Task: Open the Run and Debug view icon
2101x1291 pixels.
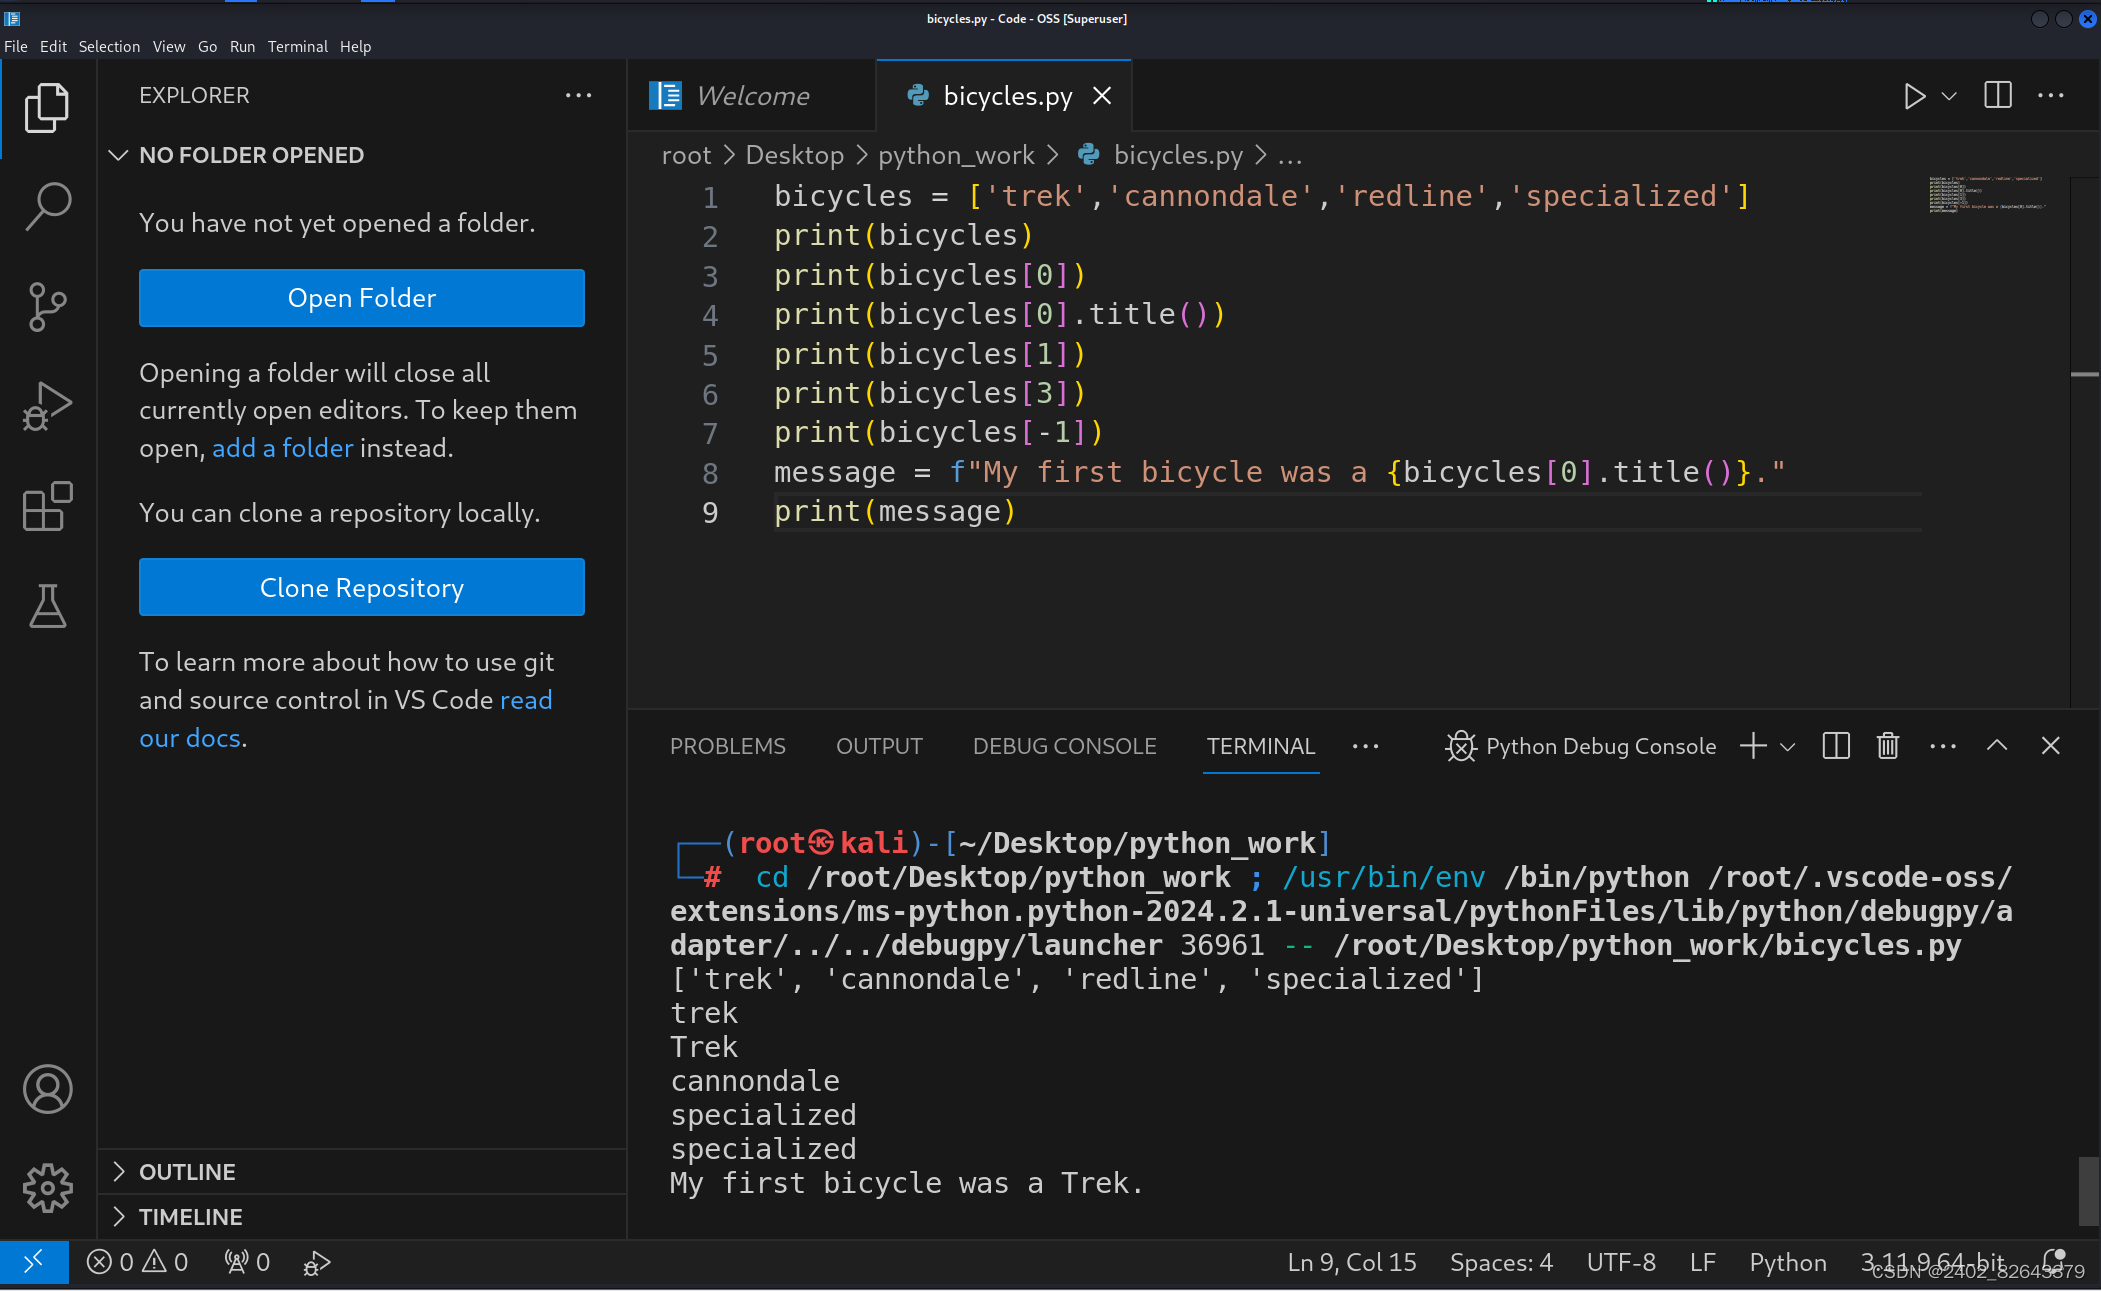Action: coord(47,407)
